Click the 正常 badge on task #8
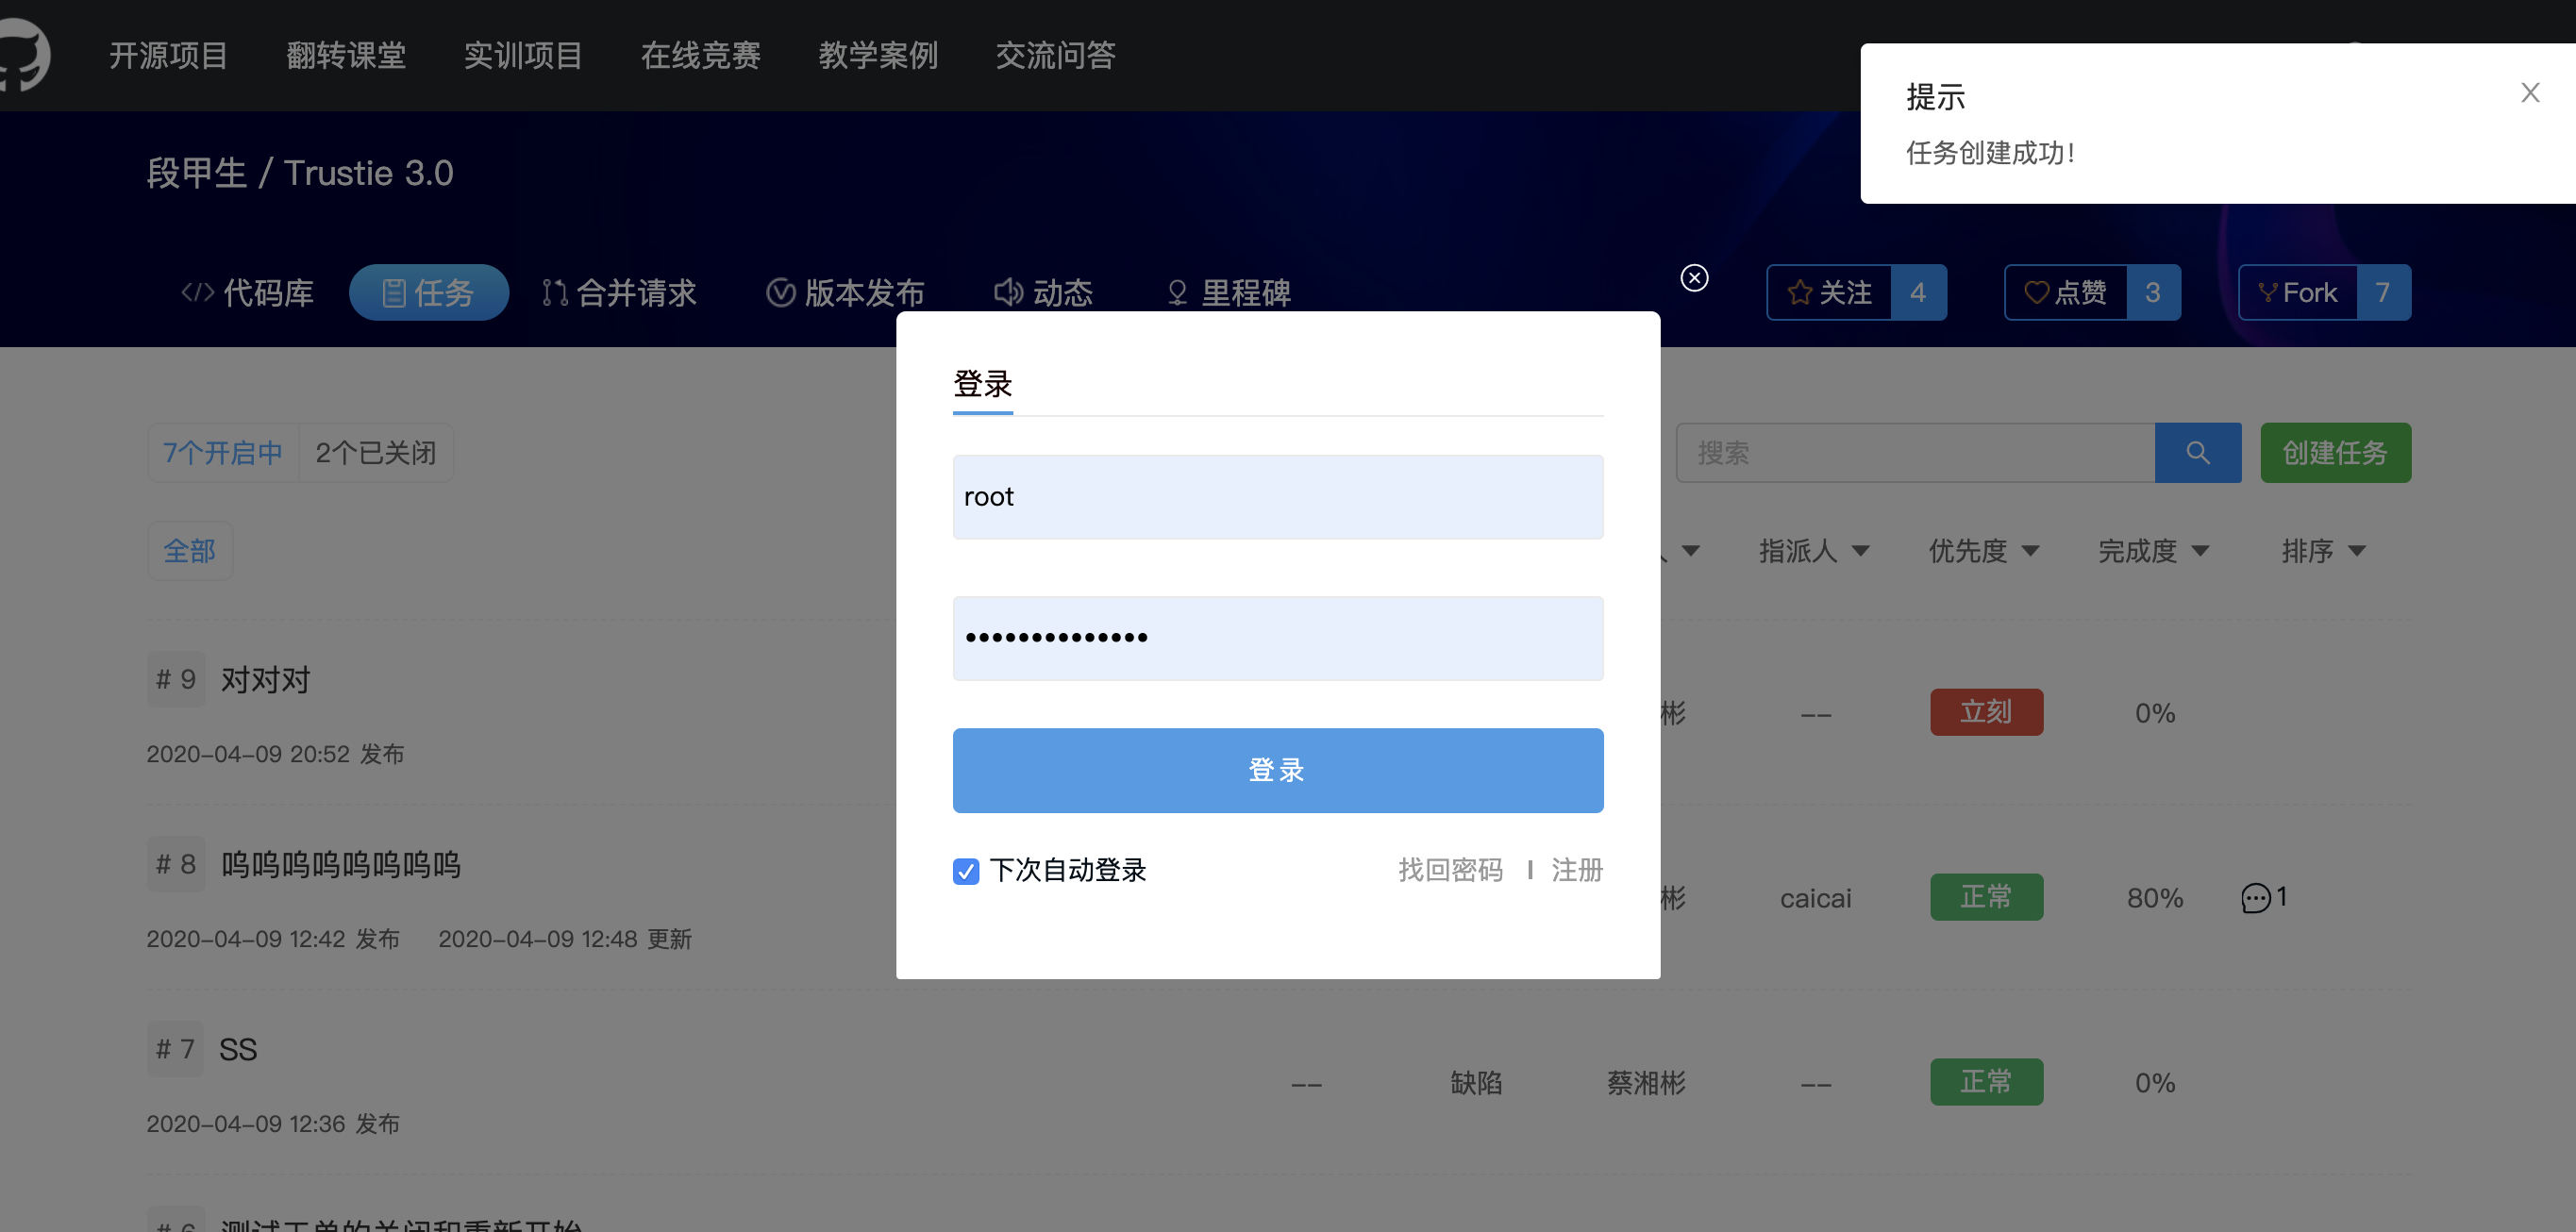The width and height of the screenshot is (2576, 1232). [1986, 897]
